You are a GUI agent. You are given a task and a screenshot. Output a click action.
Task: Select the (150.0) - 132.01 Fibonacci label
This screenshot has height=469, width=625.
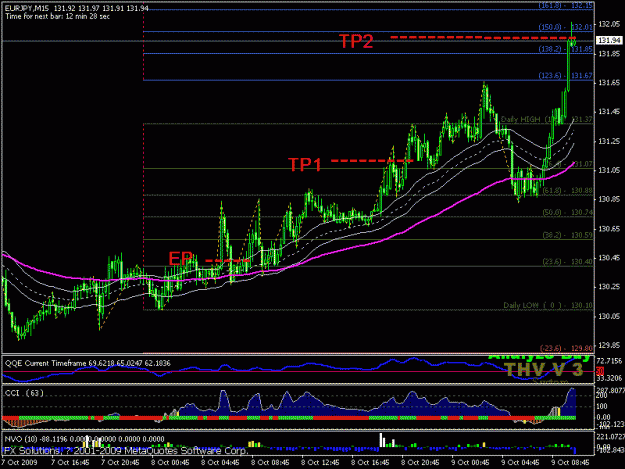(566, 27)
